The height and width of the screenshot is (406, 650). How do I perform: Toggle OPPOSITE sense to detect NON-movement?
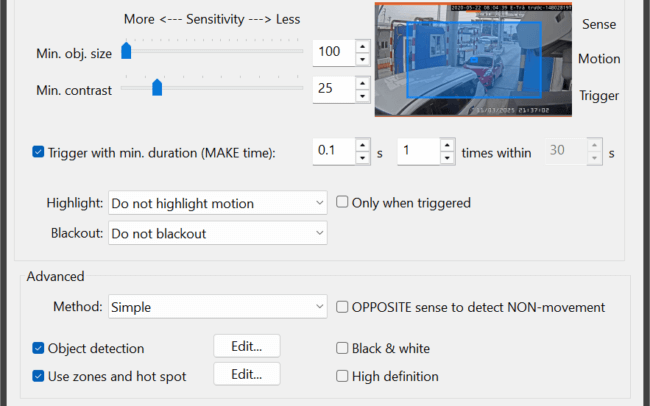pyautogui.click(x=342, y=307)
